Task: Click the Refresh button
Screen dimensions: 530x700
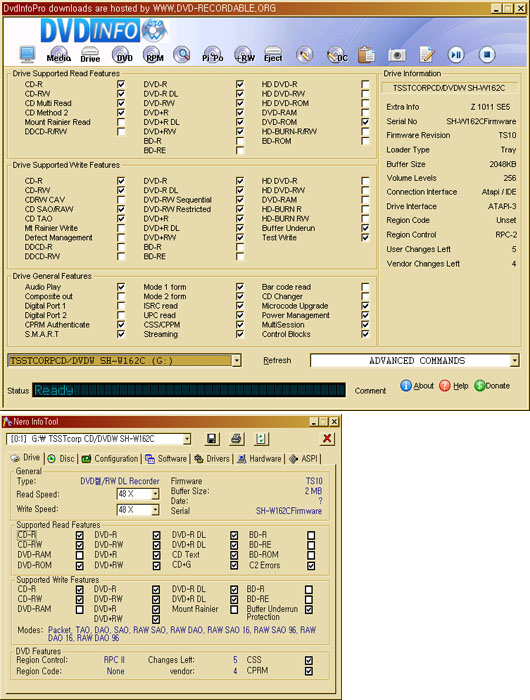Action: tap(277, 360)
